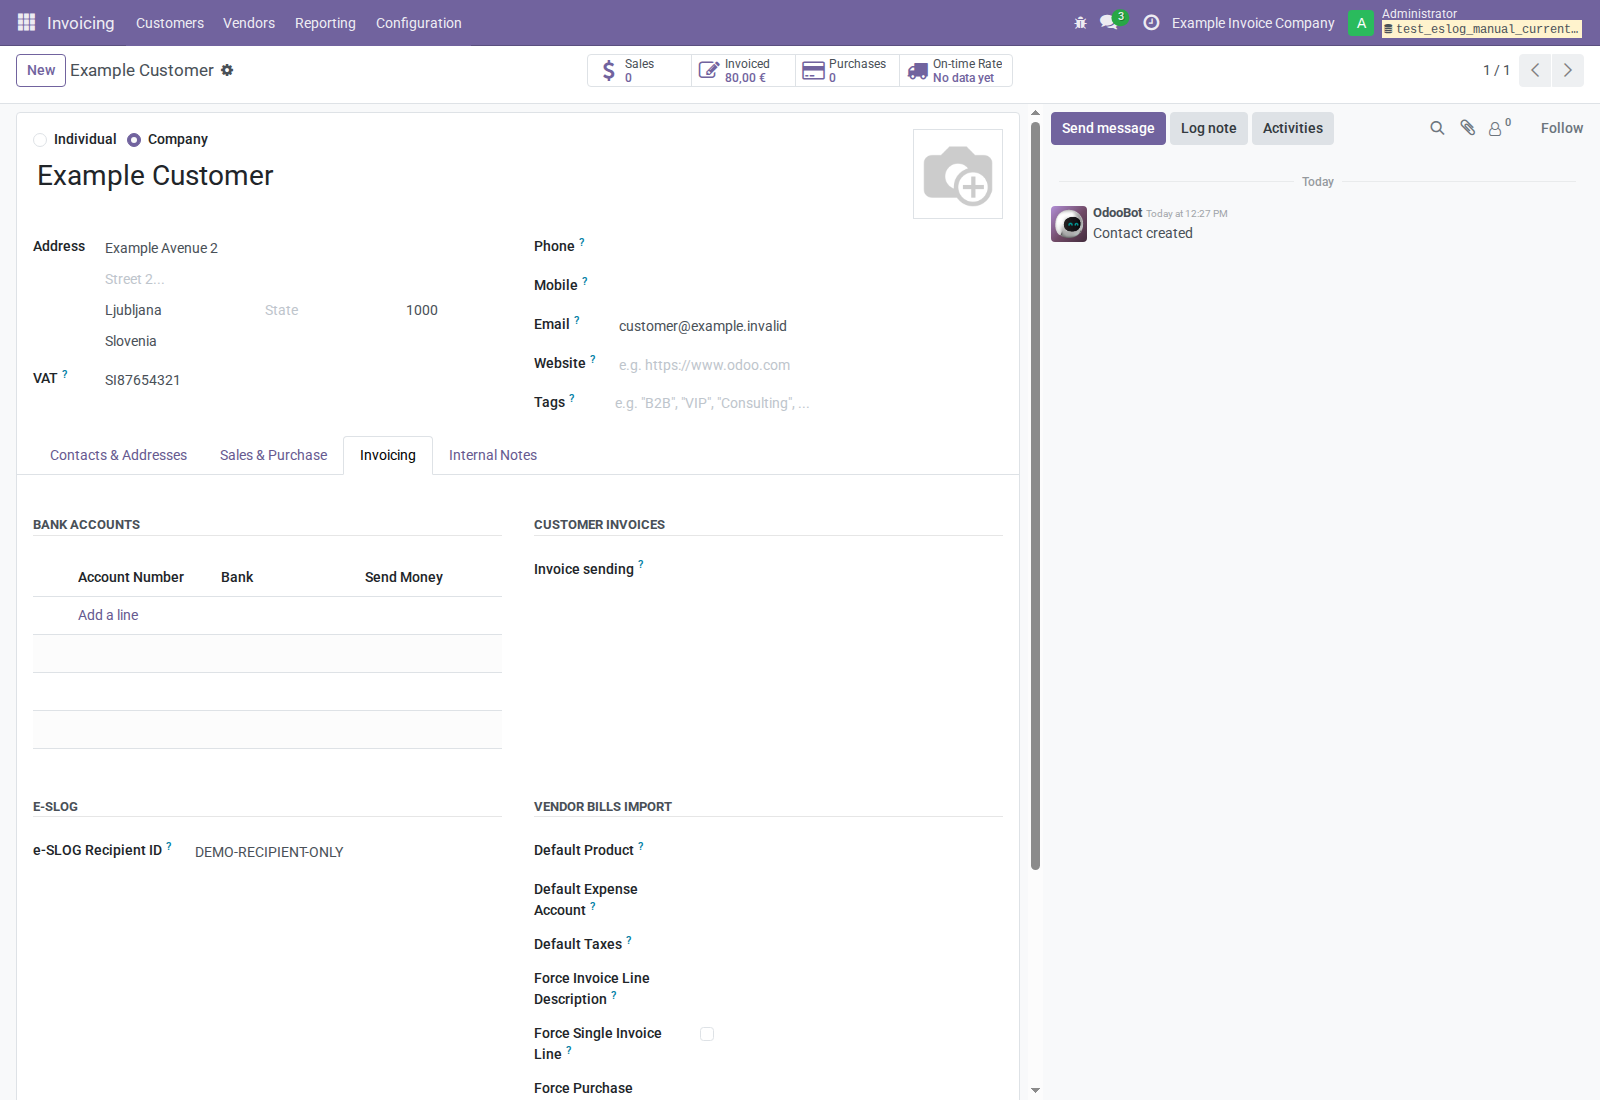Open the apps grid menu icon
Viewport: 1600px width, 1100px height.
(27, 22)
